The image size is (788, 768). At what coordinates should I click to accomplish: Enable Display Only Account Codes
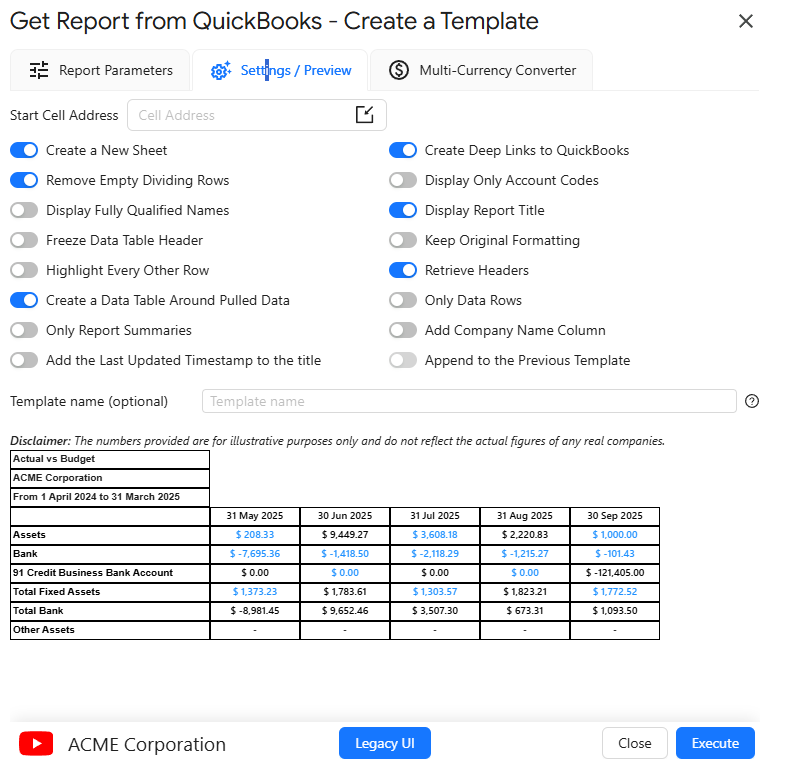pos(403,180)
